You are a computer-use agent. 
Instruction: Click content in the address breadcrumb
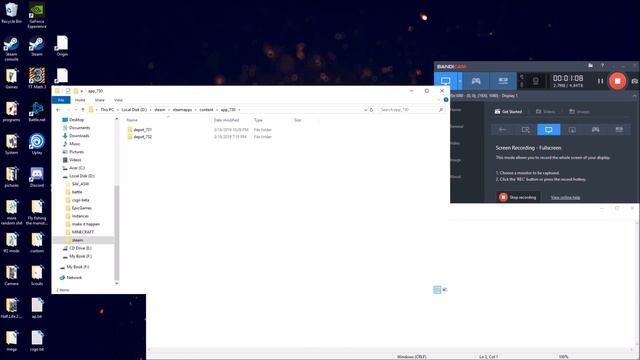pyautogui.click(x=206, y=110)
